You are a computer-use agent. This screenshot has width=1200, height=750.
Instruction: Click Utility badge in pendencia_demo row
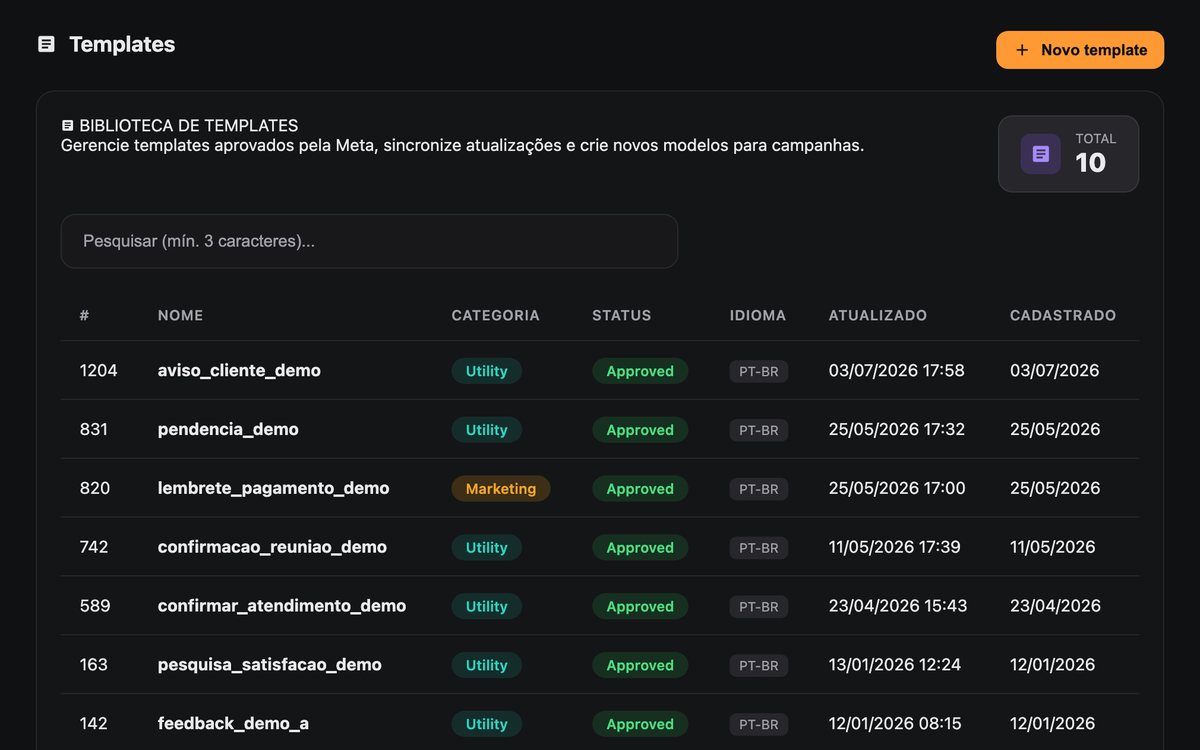[x=486, y=430]
